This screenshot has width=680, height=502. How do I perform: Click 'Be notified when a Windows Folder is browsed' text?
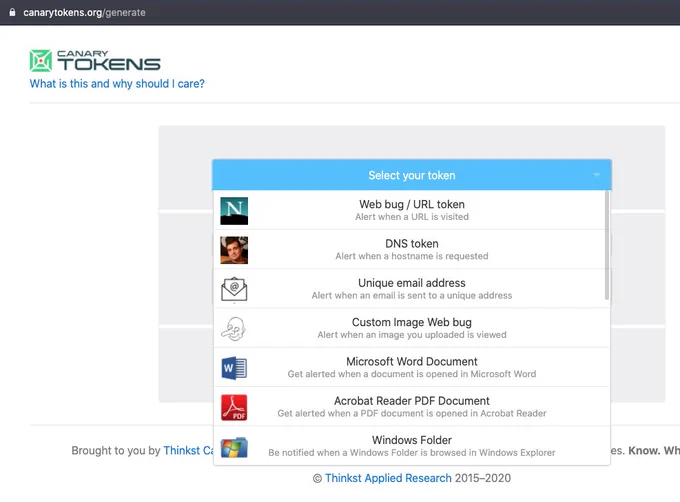click(412, 453)
